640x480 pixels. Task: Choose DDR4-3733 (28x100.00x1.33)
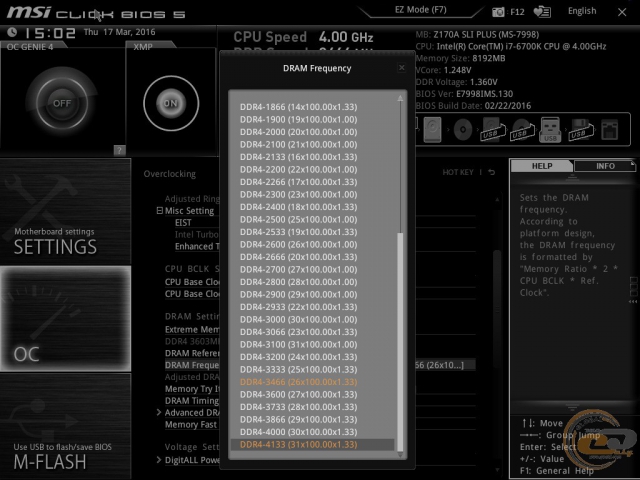click(298, 407)
